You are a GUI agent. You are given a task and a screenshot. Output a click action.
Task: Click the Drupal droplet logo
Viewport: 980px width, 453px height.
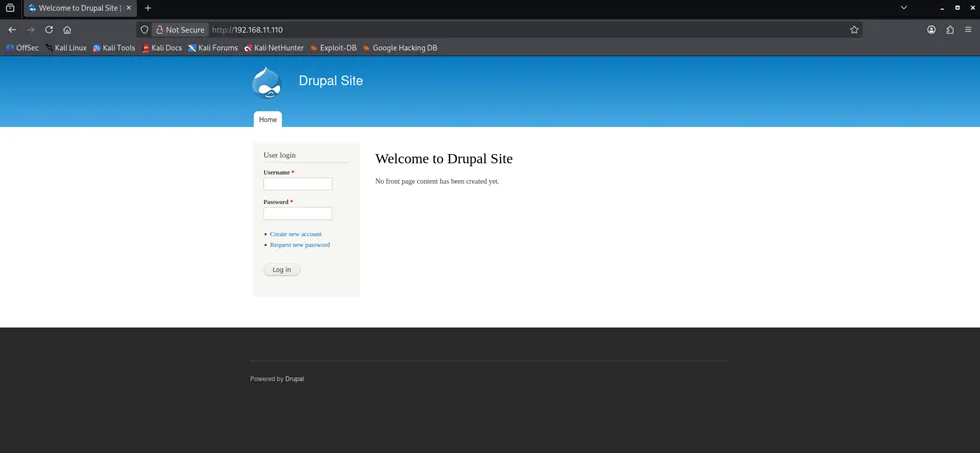(267, 82)
